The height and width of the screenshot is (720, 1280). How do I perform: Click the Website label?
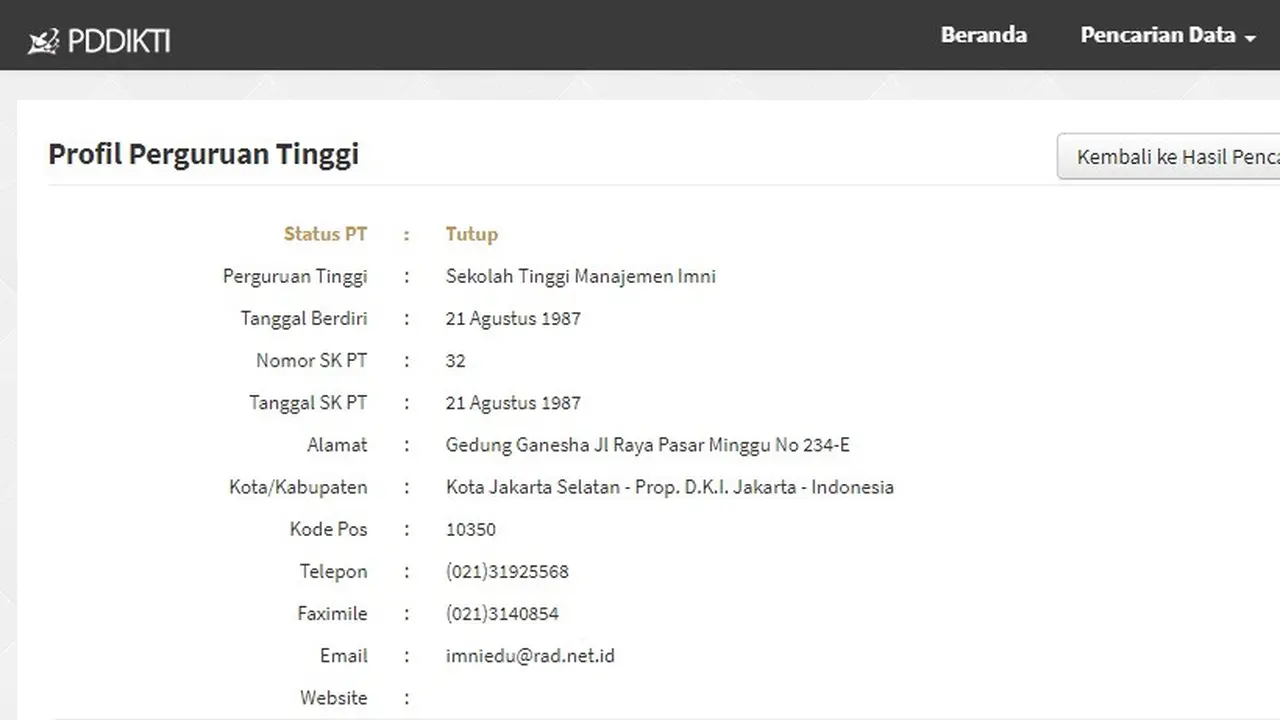[334, 697]
